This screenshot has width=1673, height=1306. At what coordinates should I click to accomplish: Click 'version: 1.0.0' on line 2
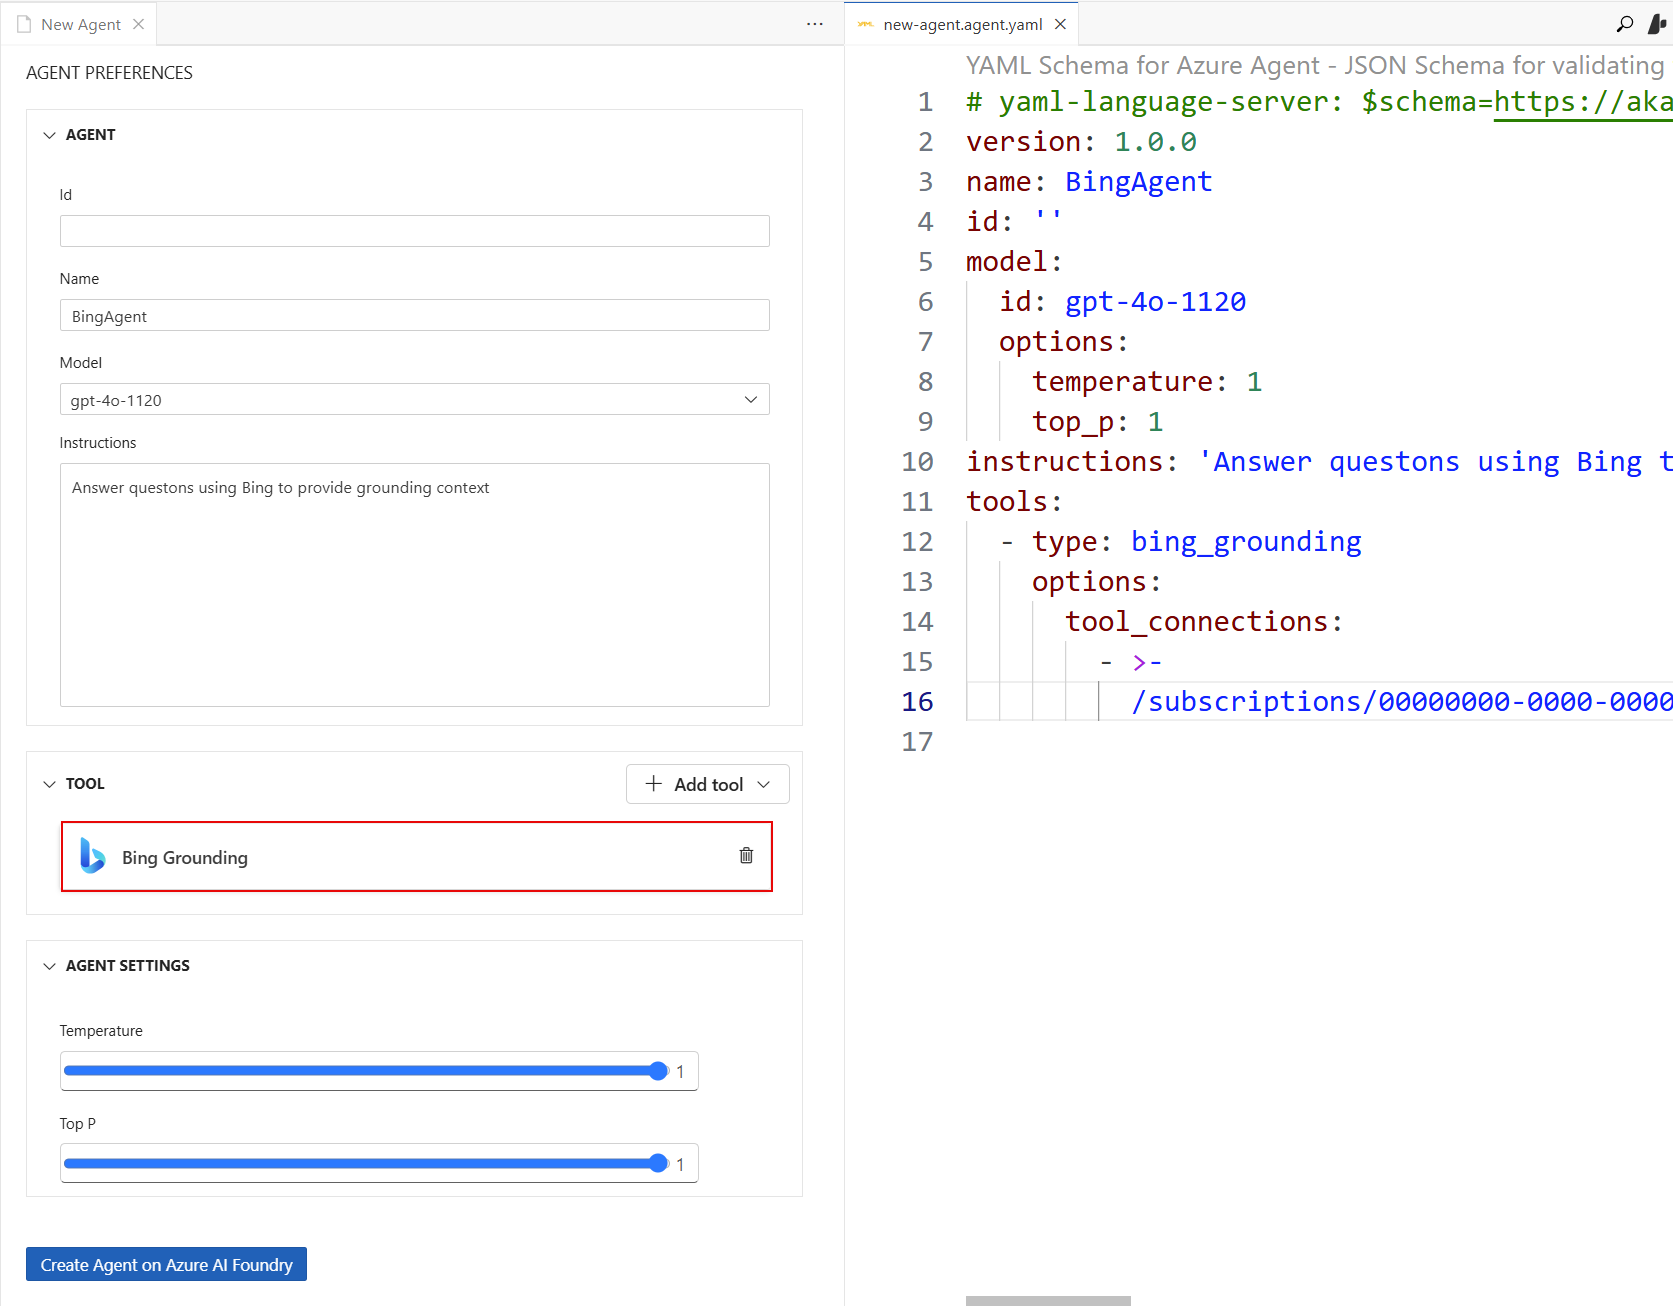point(1081,141)
